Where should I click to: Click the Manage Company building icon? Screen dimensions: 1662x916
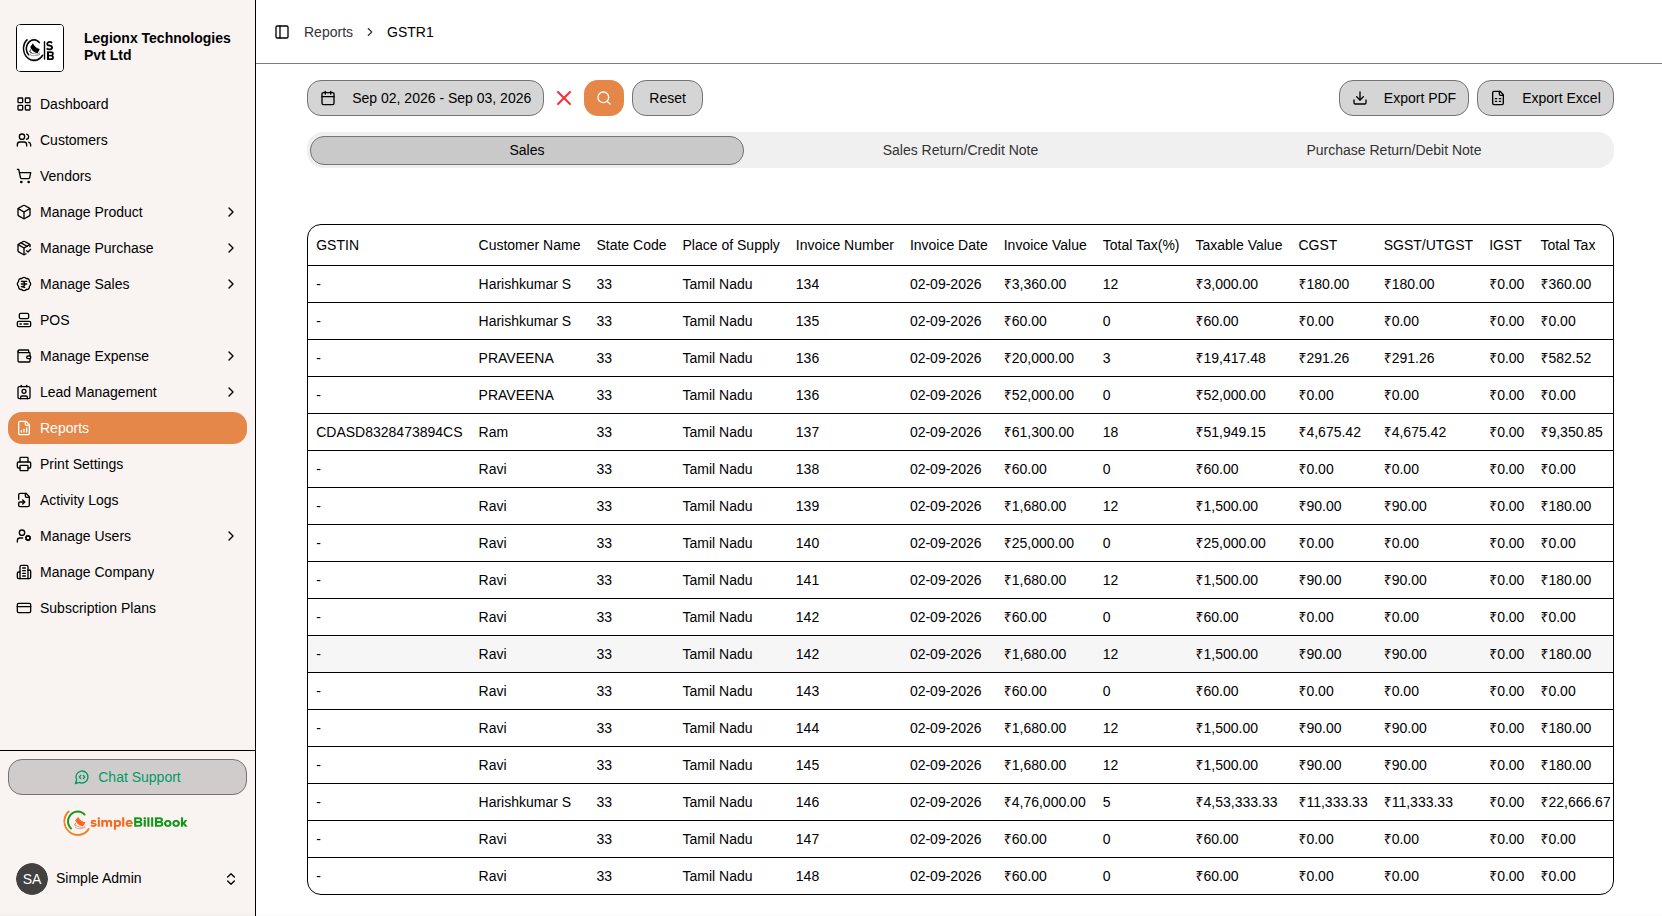point(24,572)
